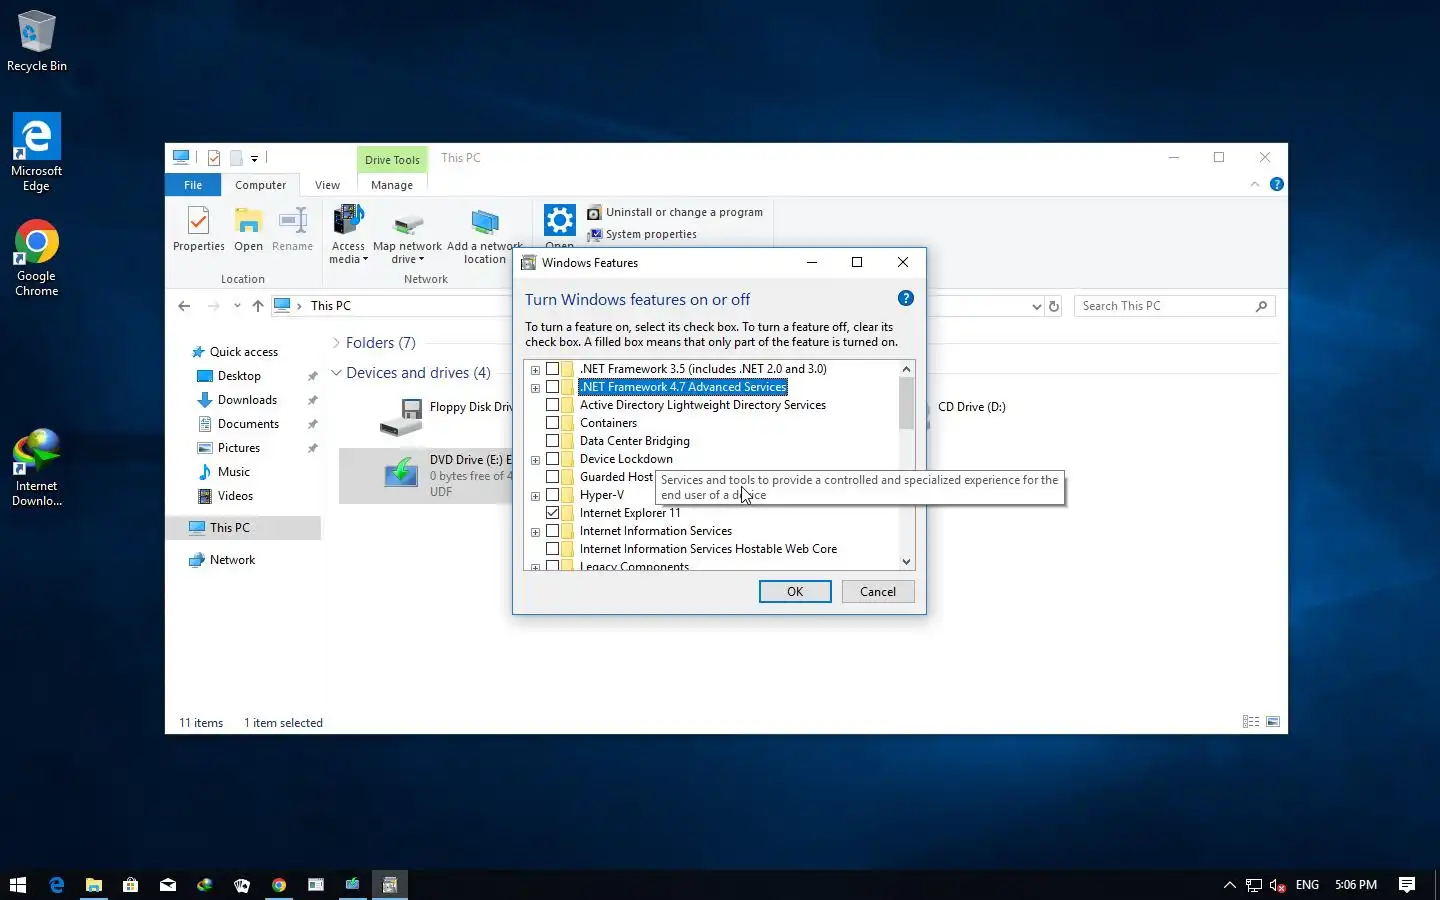
Task: Collapse the Folders (7) group in Explorer
Action: click(336, 343)
